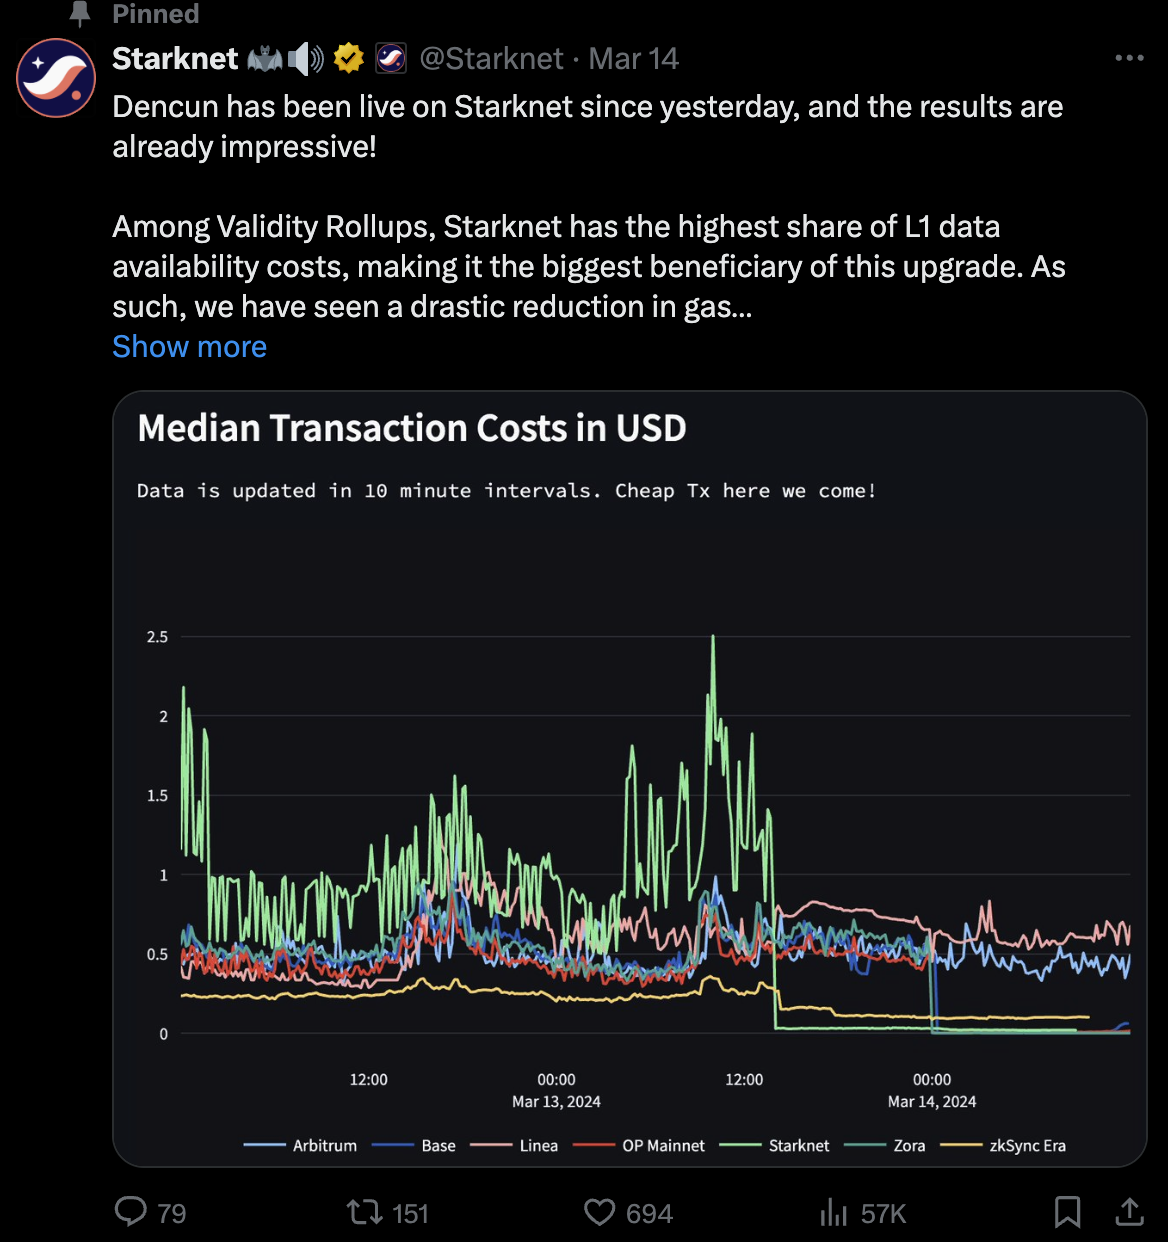Click the gold verified badge
Screen dimensions: 1168x1242
click(348, 59)
